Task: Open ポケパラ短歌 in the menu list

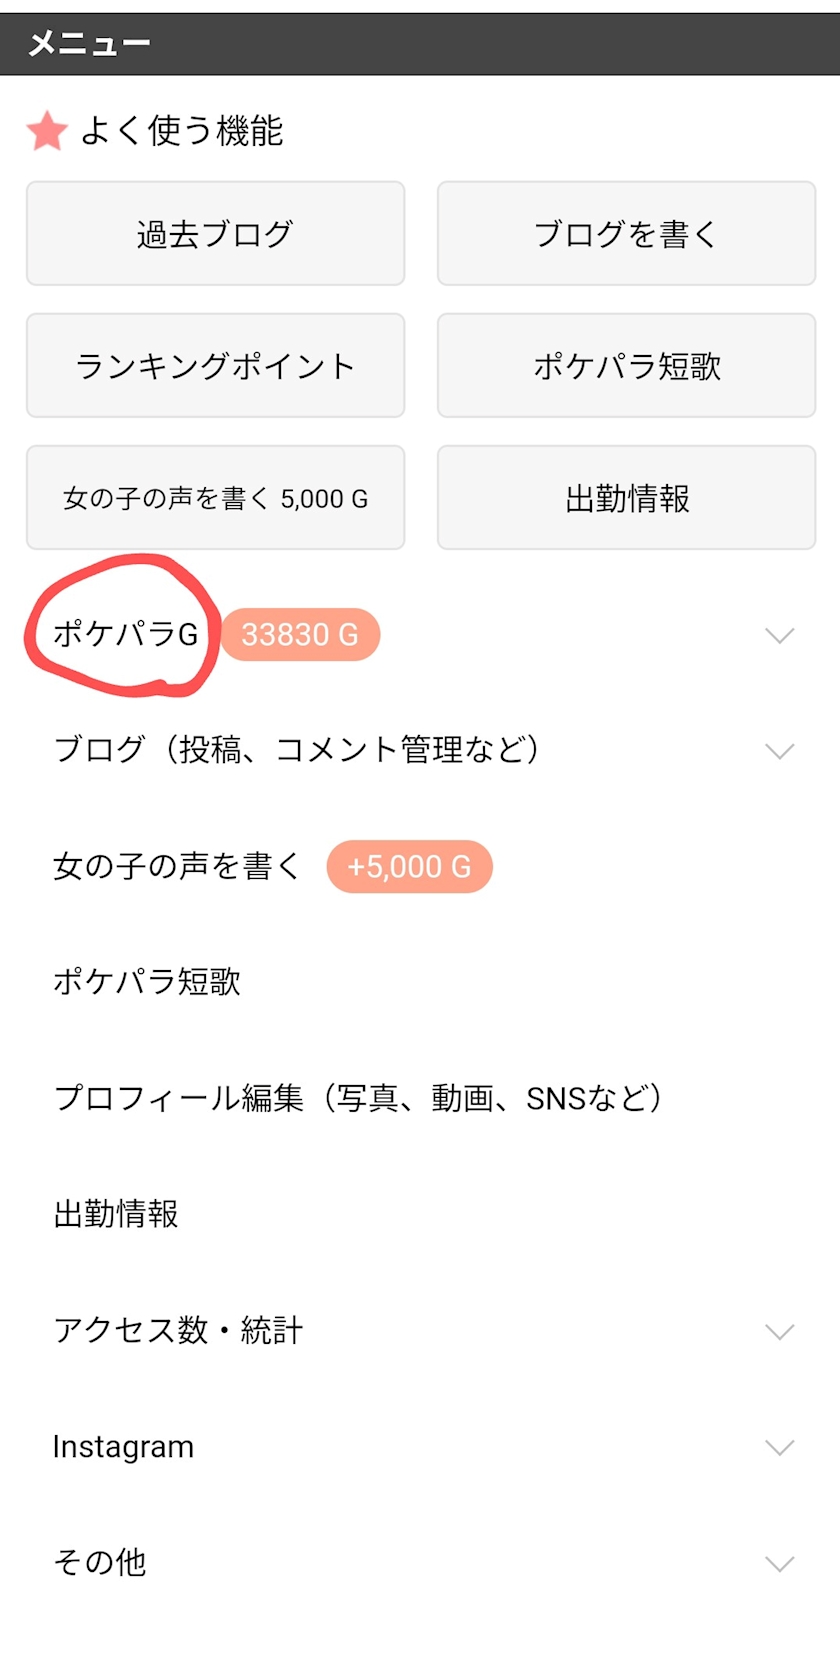Action: click(x=147, y=982)
